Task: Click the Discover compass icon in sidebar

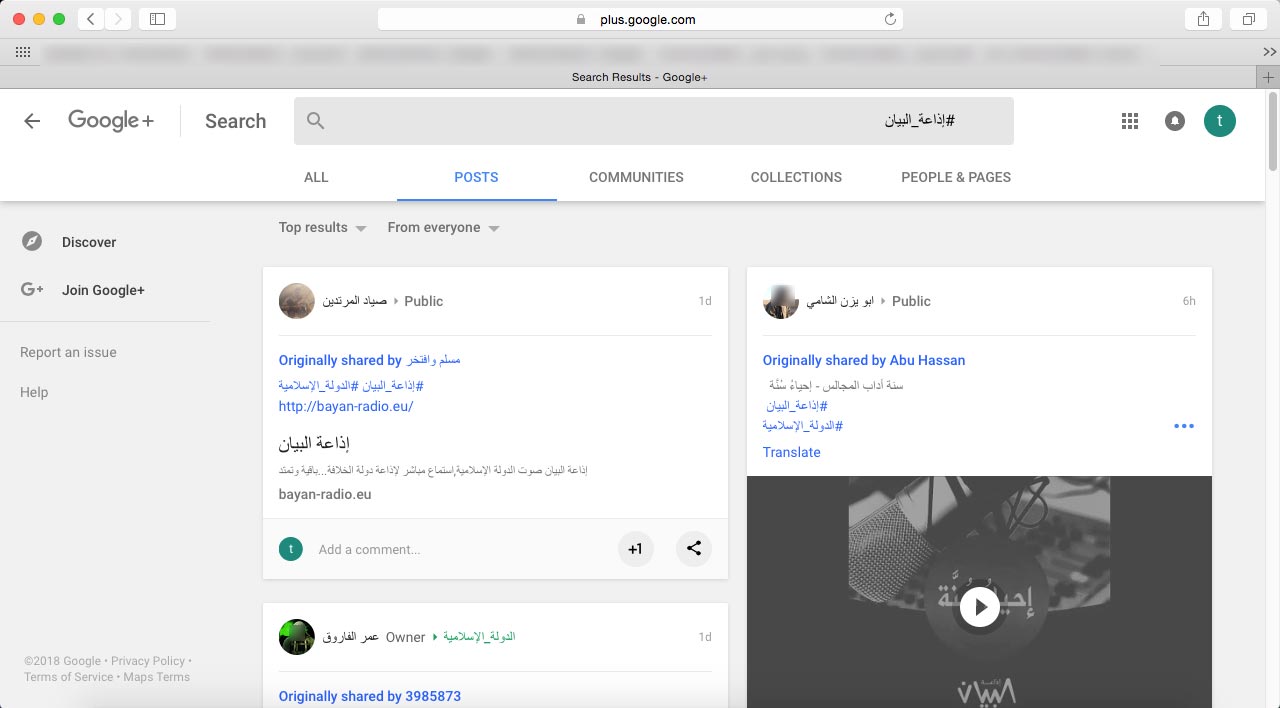Action: click(32, 242)
